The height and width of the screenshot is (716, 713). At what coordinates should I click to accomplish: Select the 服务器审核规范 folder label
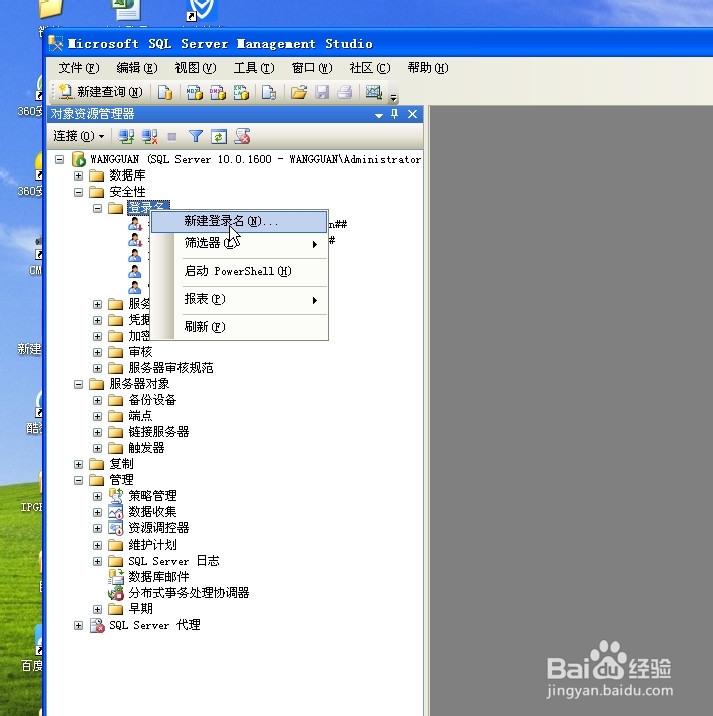pos(171,368)
